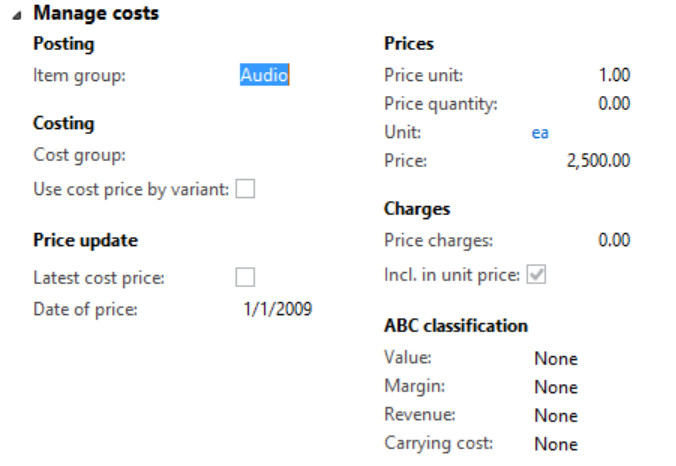The width and height of the screenshot is (676, 466).
Task: Select the Date of price field
Action: tap(277, 308)
